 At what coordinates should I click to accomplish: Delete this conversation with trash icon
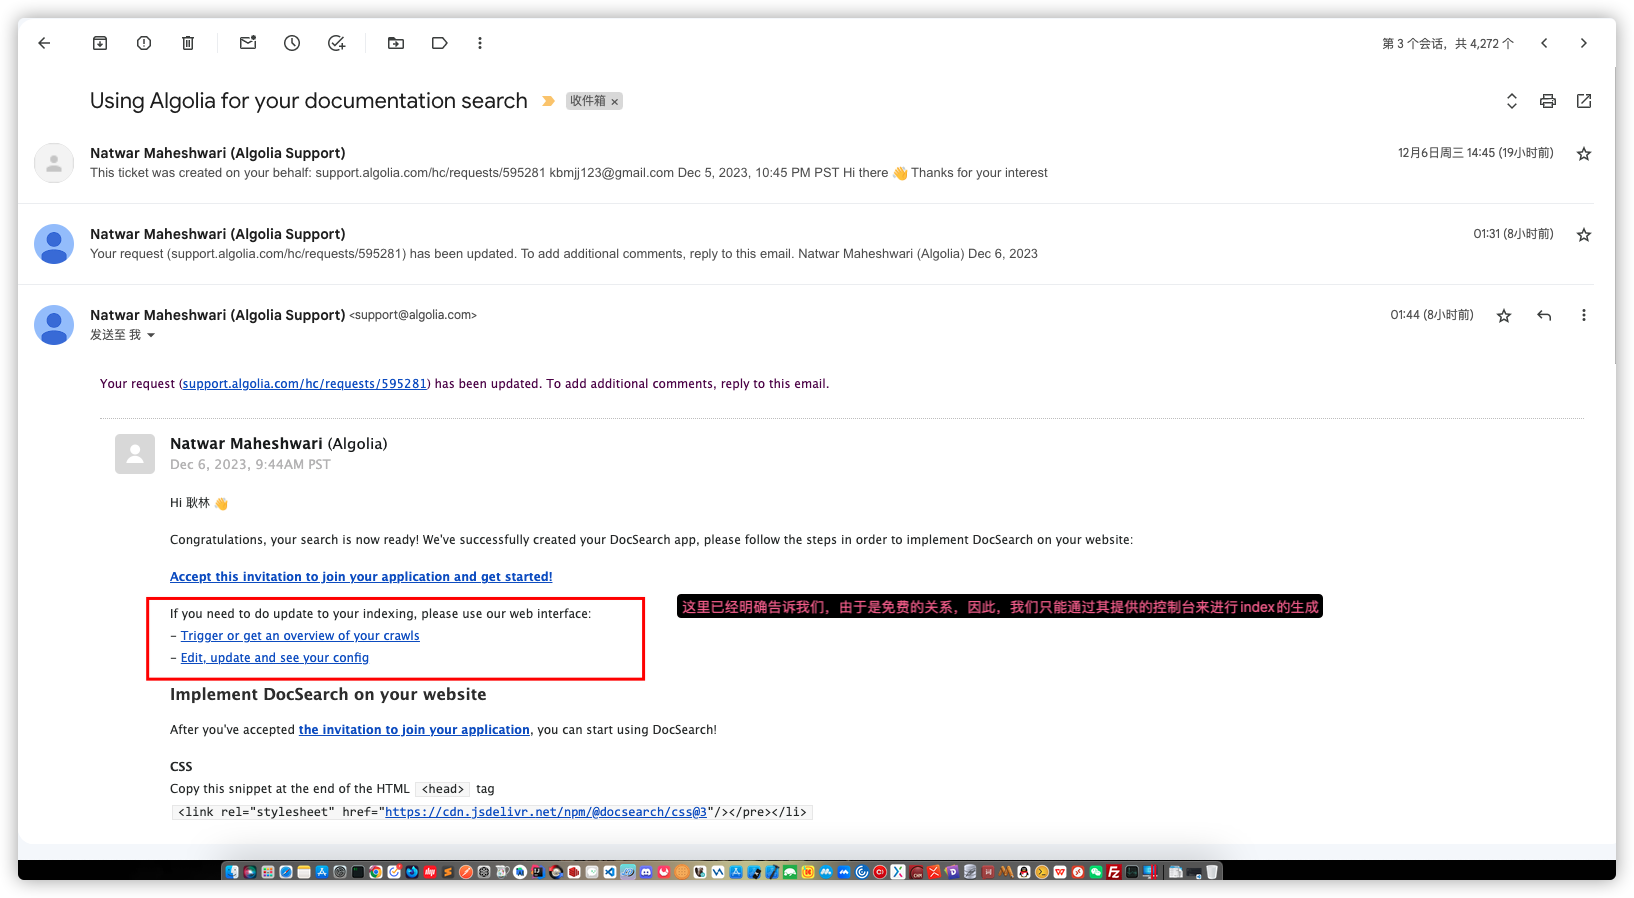(x=188, y=43)
